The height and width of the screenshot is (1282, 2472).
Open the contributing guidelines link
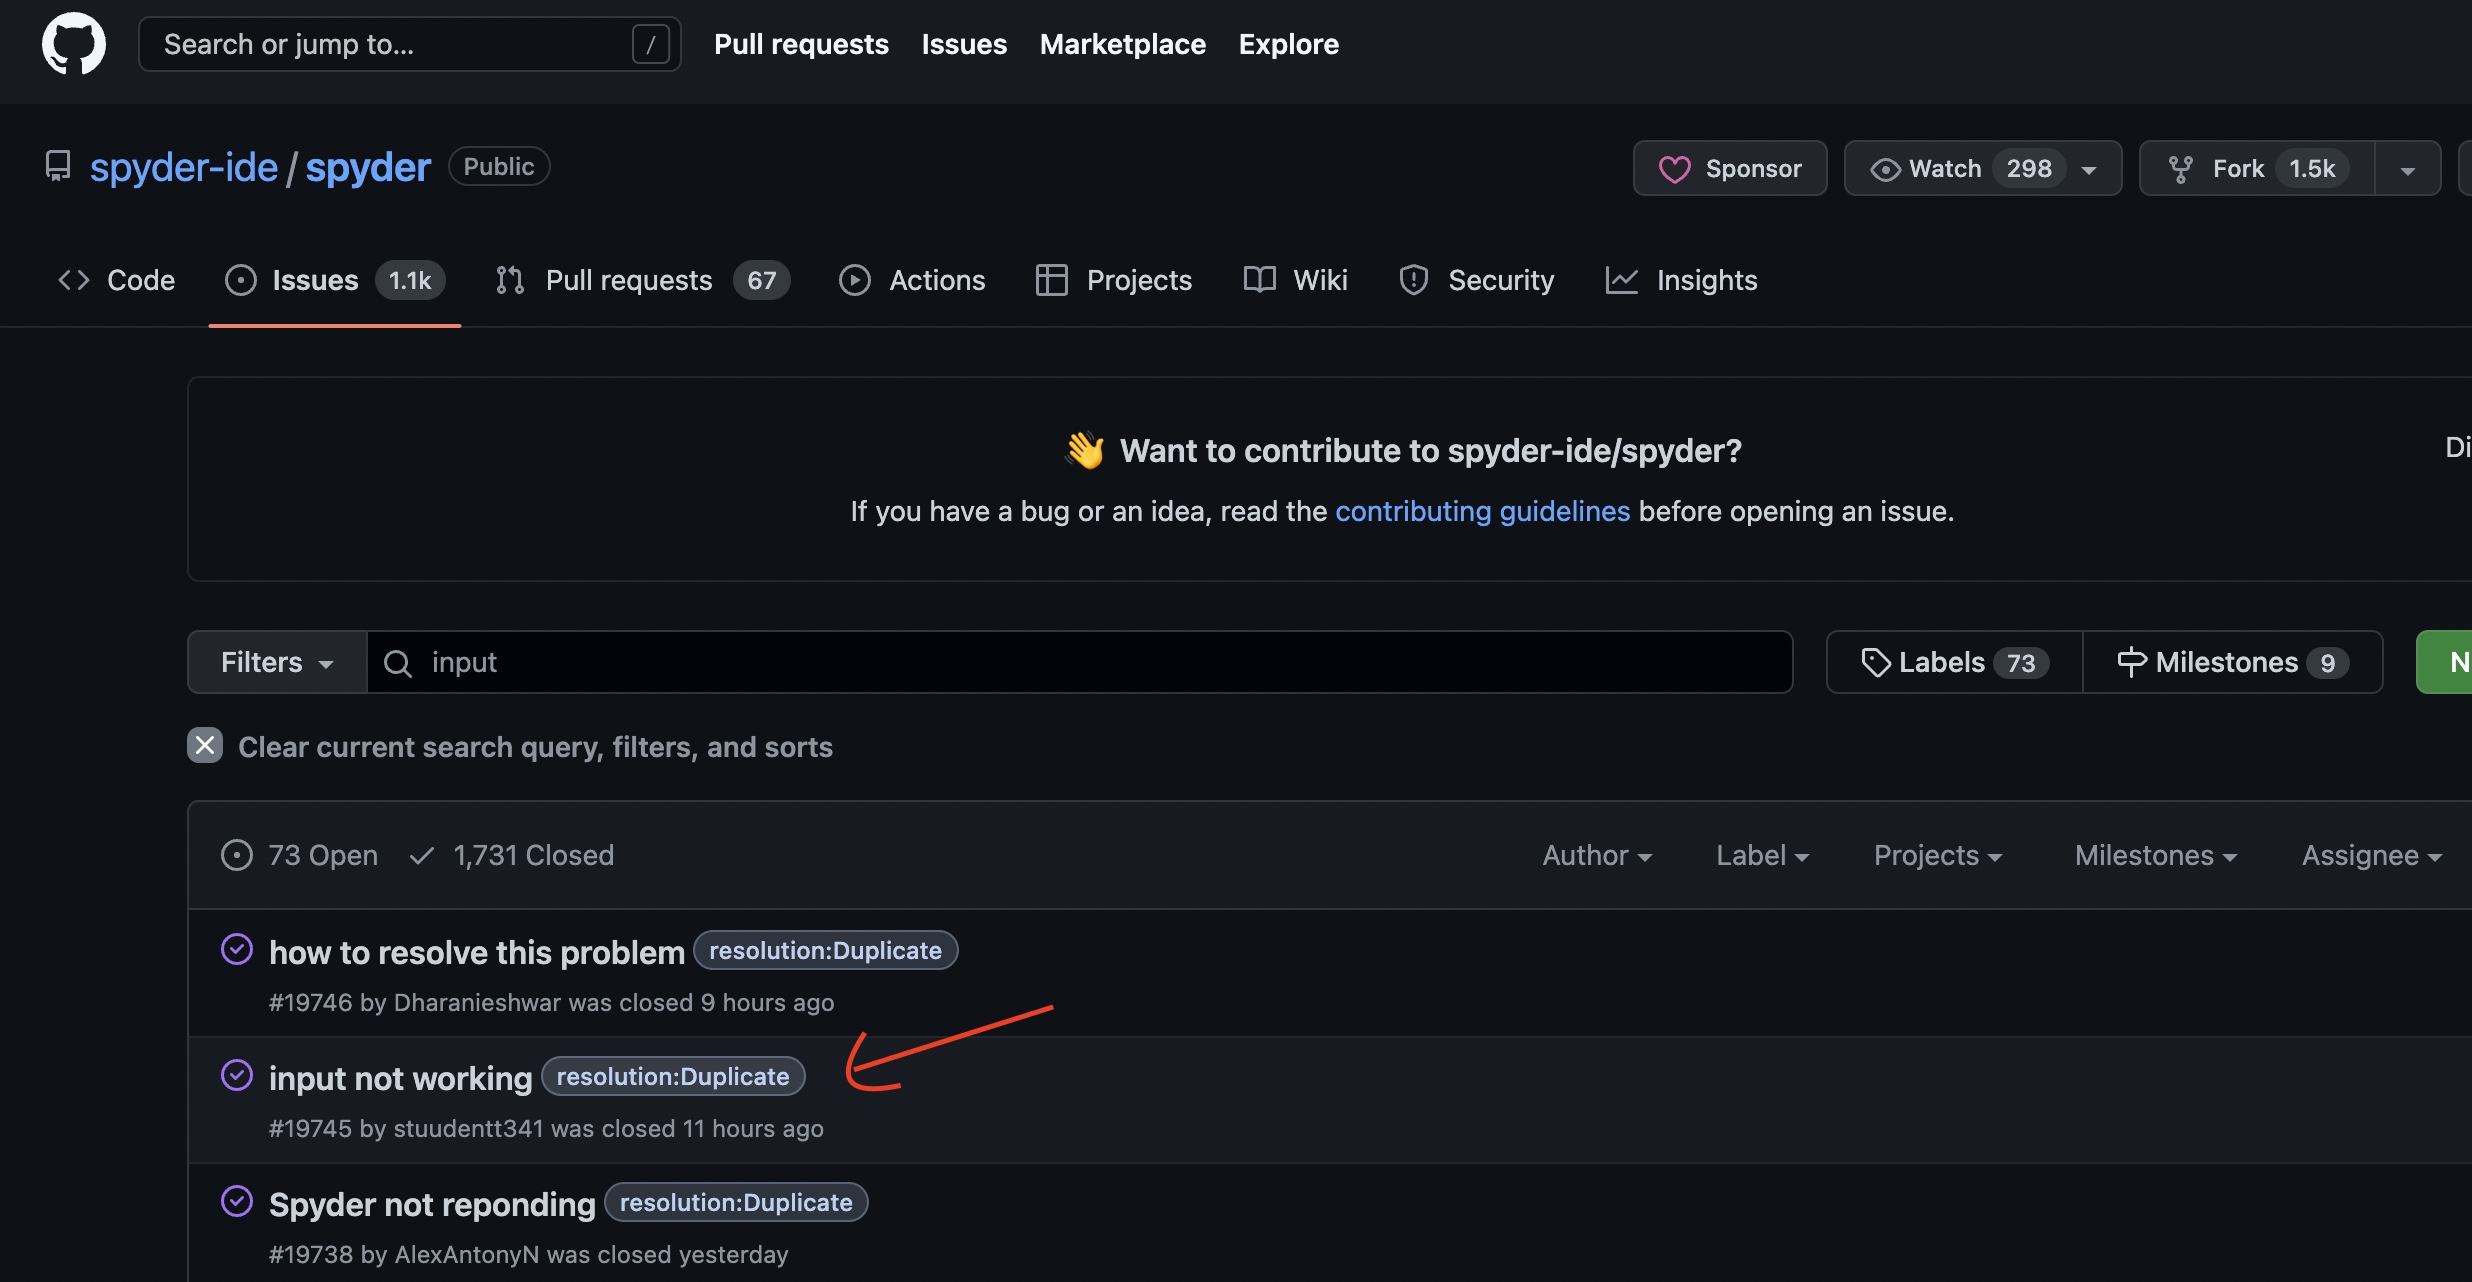[x=1483, y=511]
